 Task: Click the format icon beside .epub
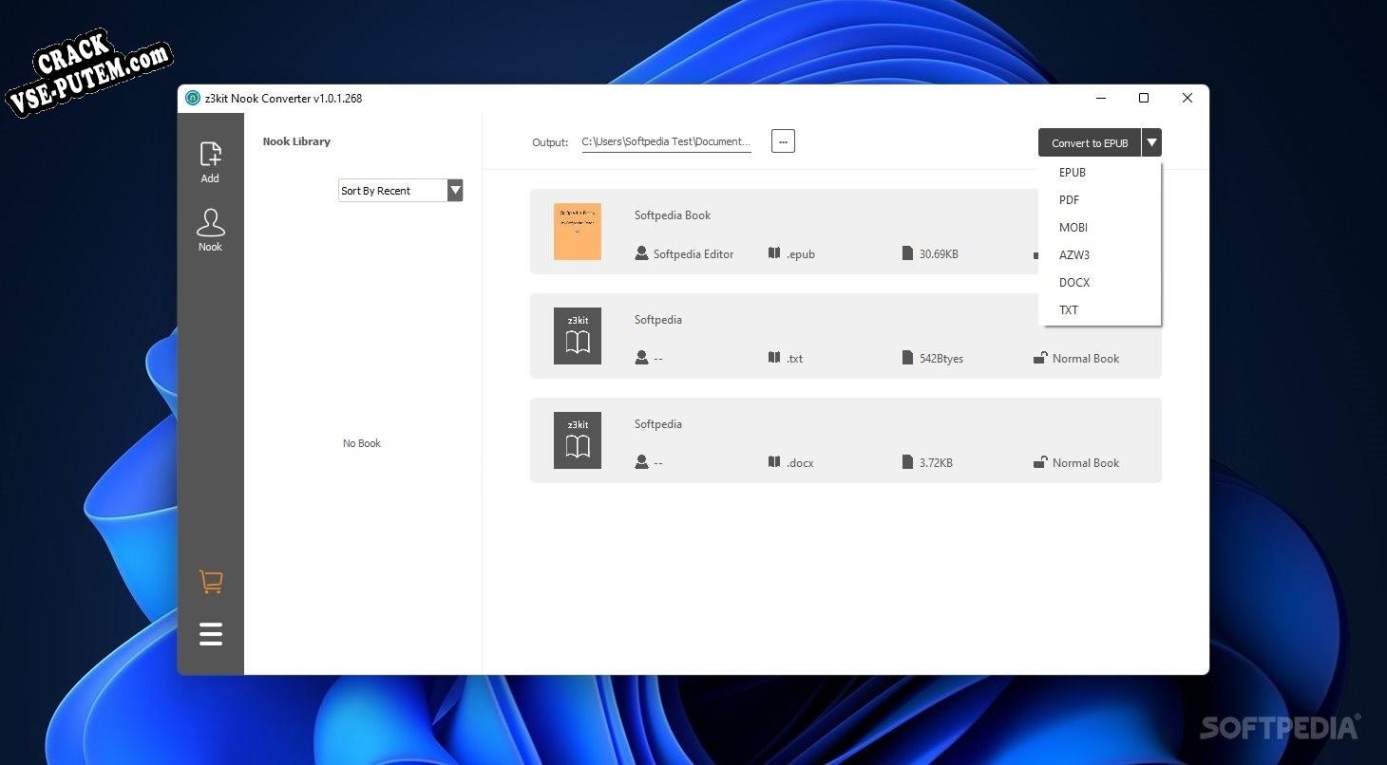774,254
